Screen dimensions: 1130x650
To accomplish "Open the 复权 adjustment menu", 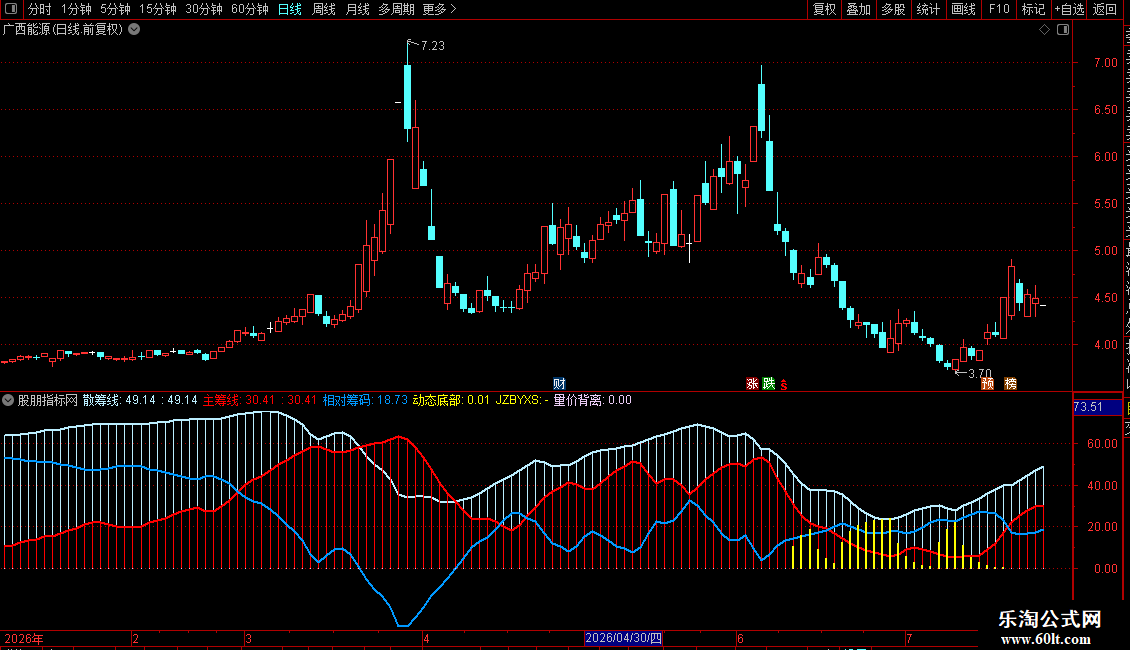I will pyautogui.click(x=824, y=9).
